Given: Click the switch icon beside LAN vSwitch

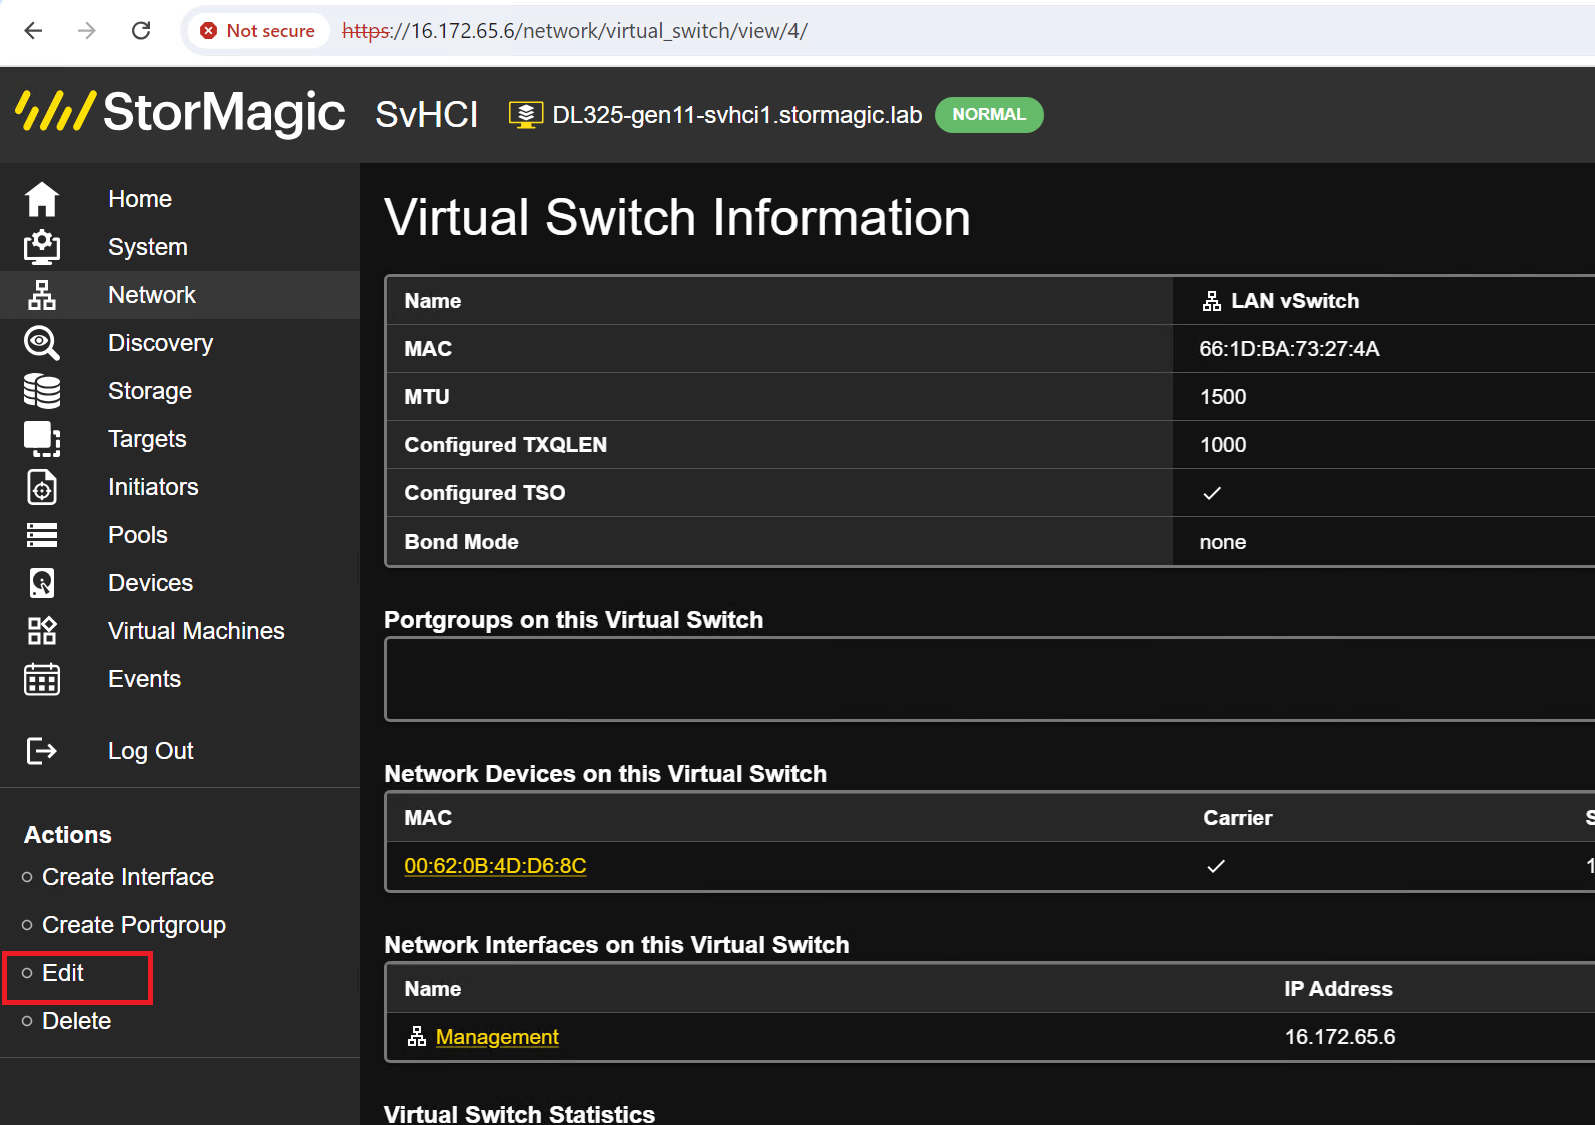Looking at the screenshot, I should pos(1212,301).
